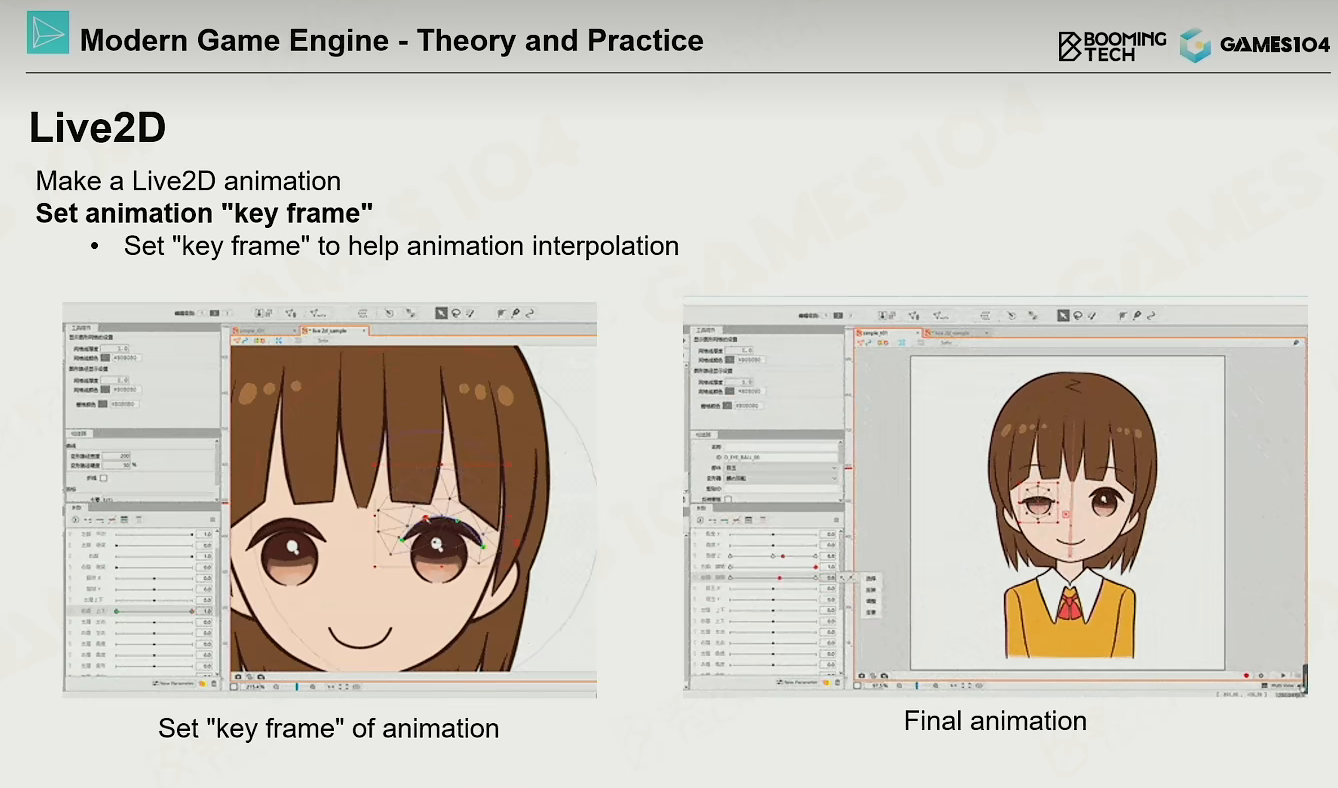
Task: Click the New Parameter button in the left editor
Action: 173,683
